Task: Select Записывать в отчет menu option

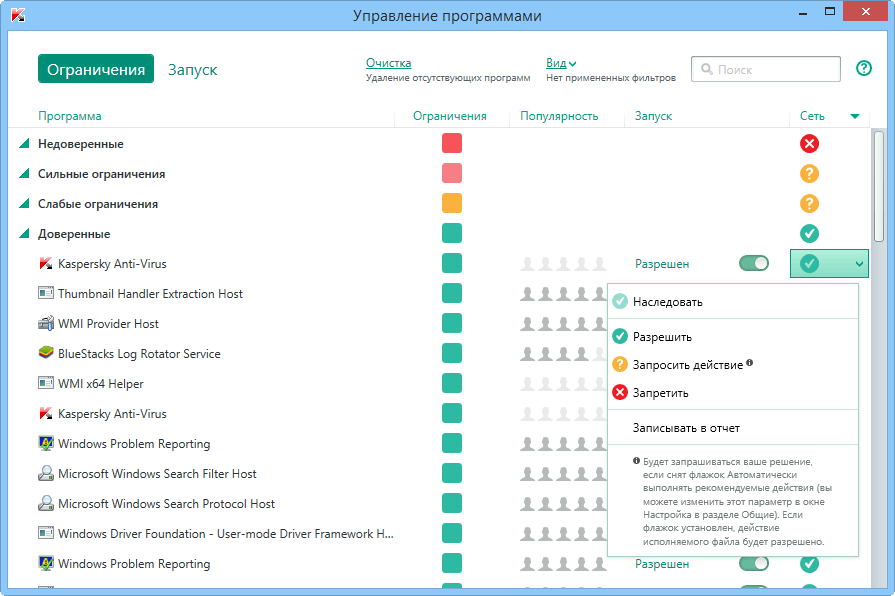Action: [x=733, y=428]
